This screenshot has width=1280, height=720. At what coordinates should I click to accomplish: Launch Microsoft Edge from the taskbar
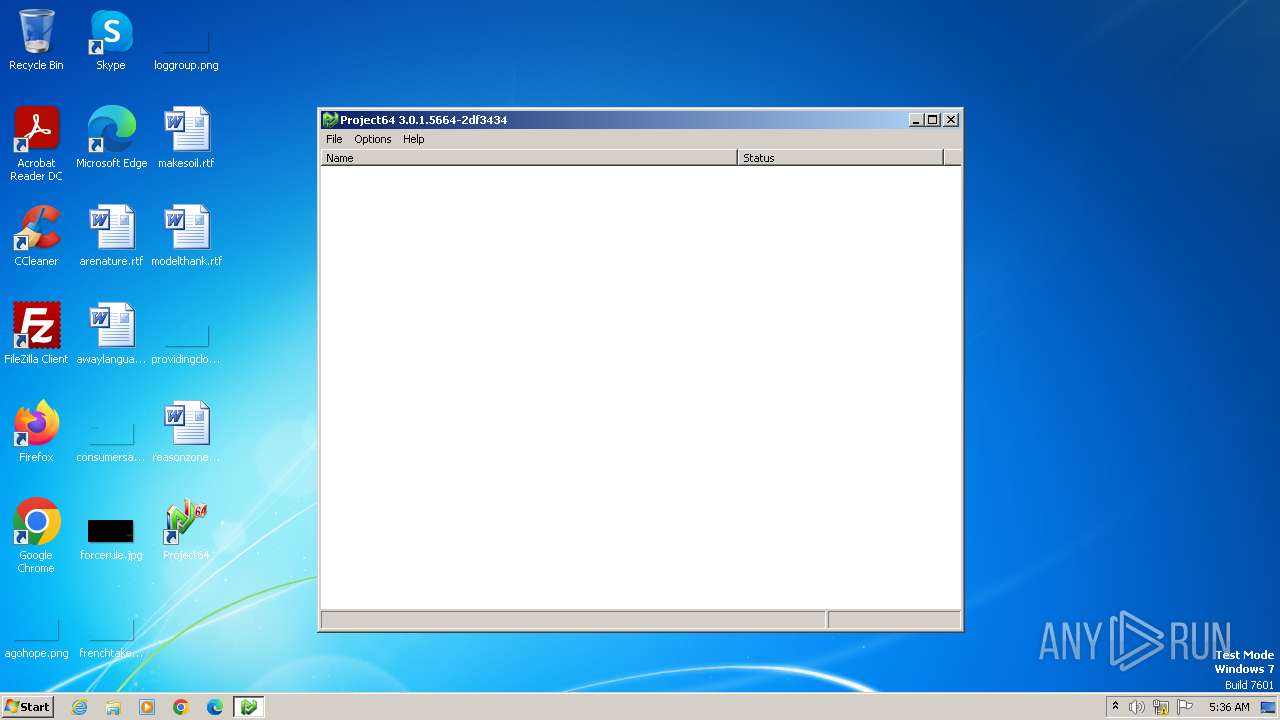tap(215, 707)
